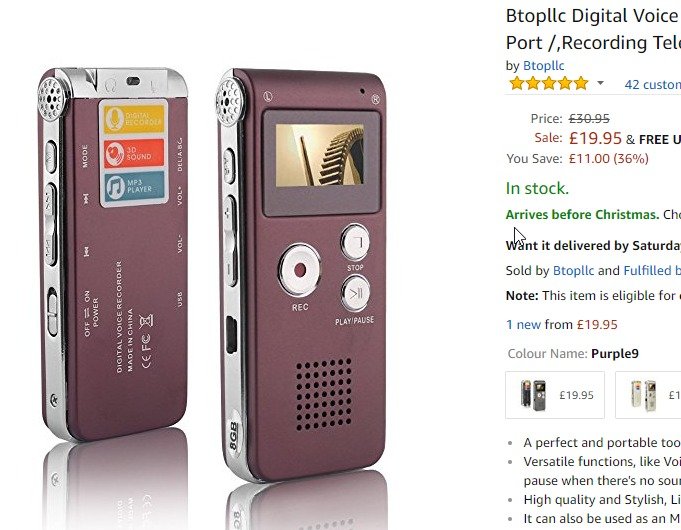Screen dimensions: 681x530
Task: Click the five-star rating icons
Action: coord(549,83)
